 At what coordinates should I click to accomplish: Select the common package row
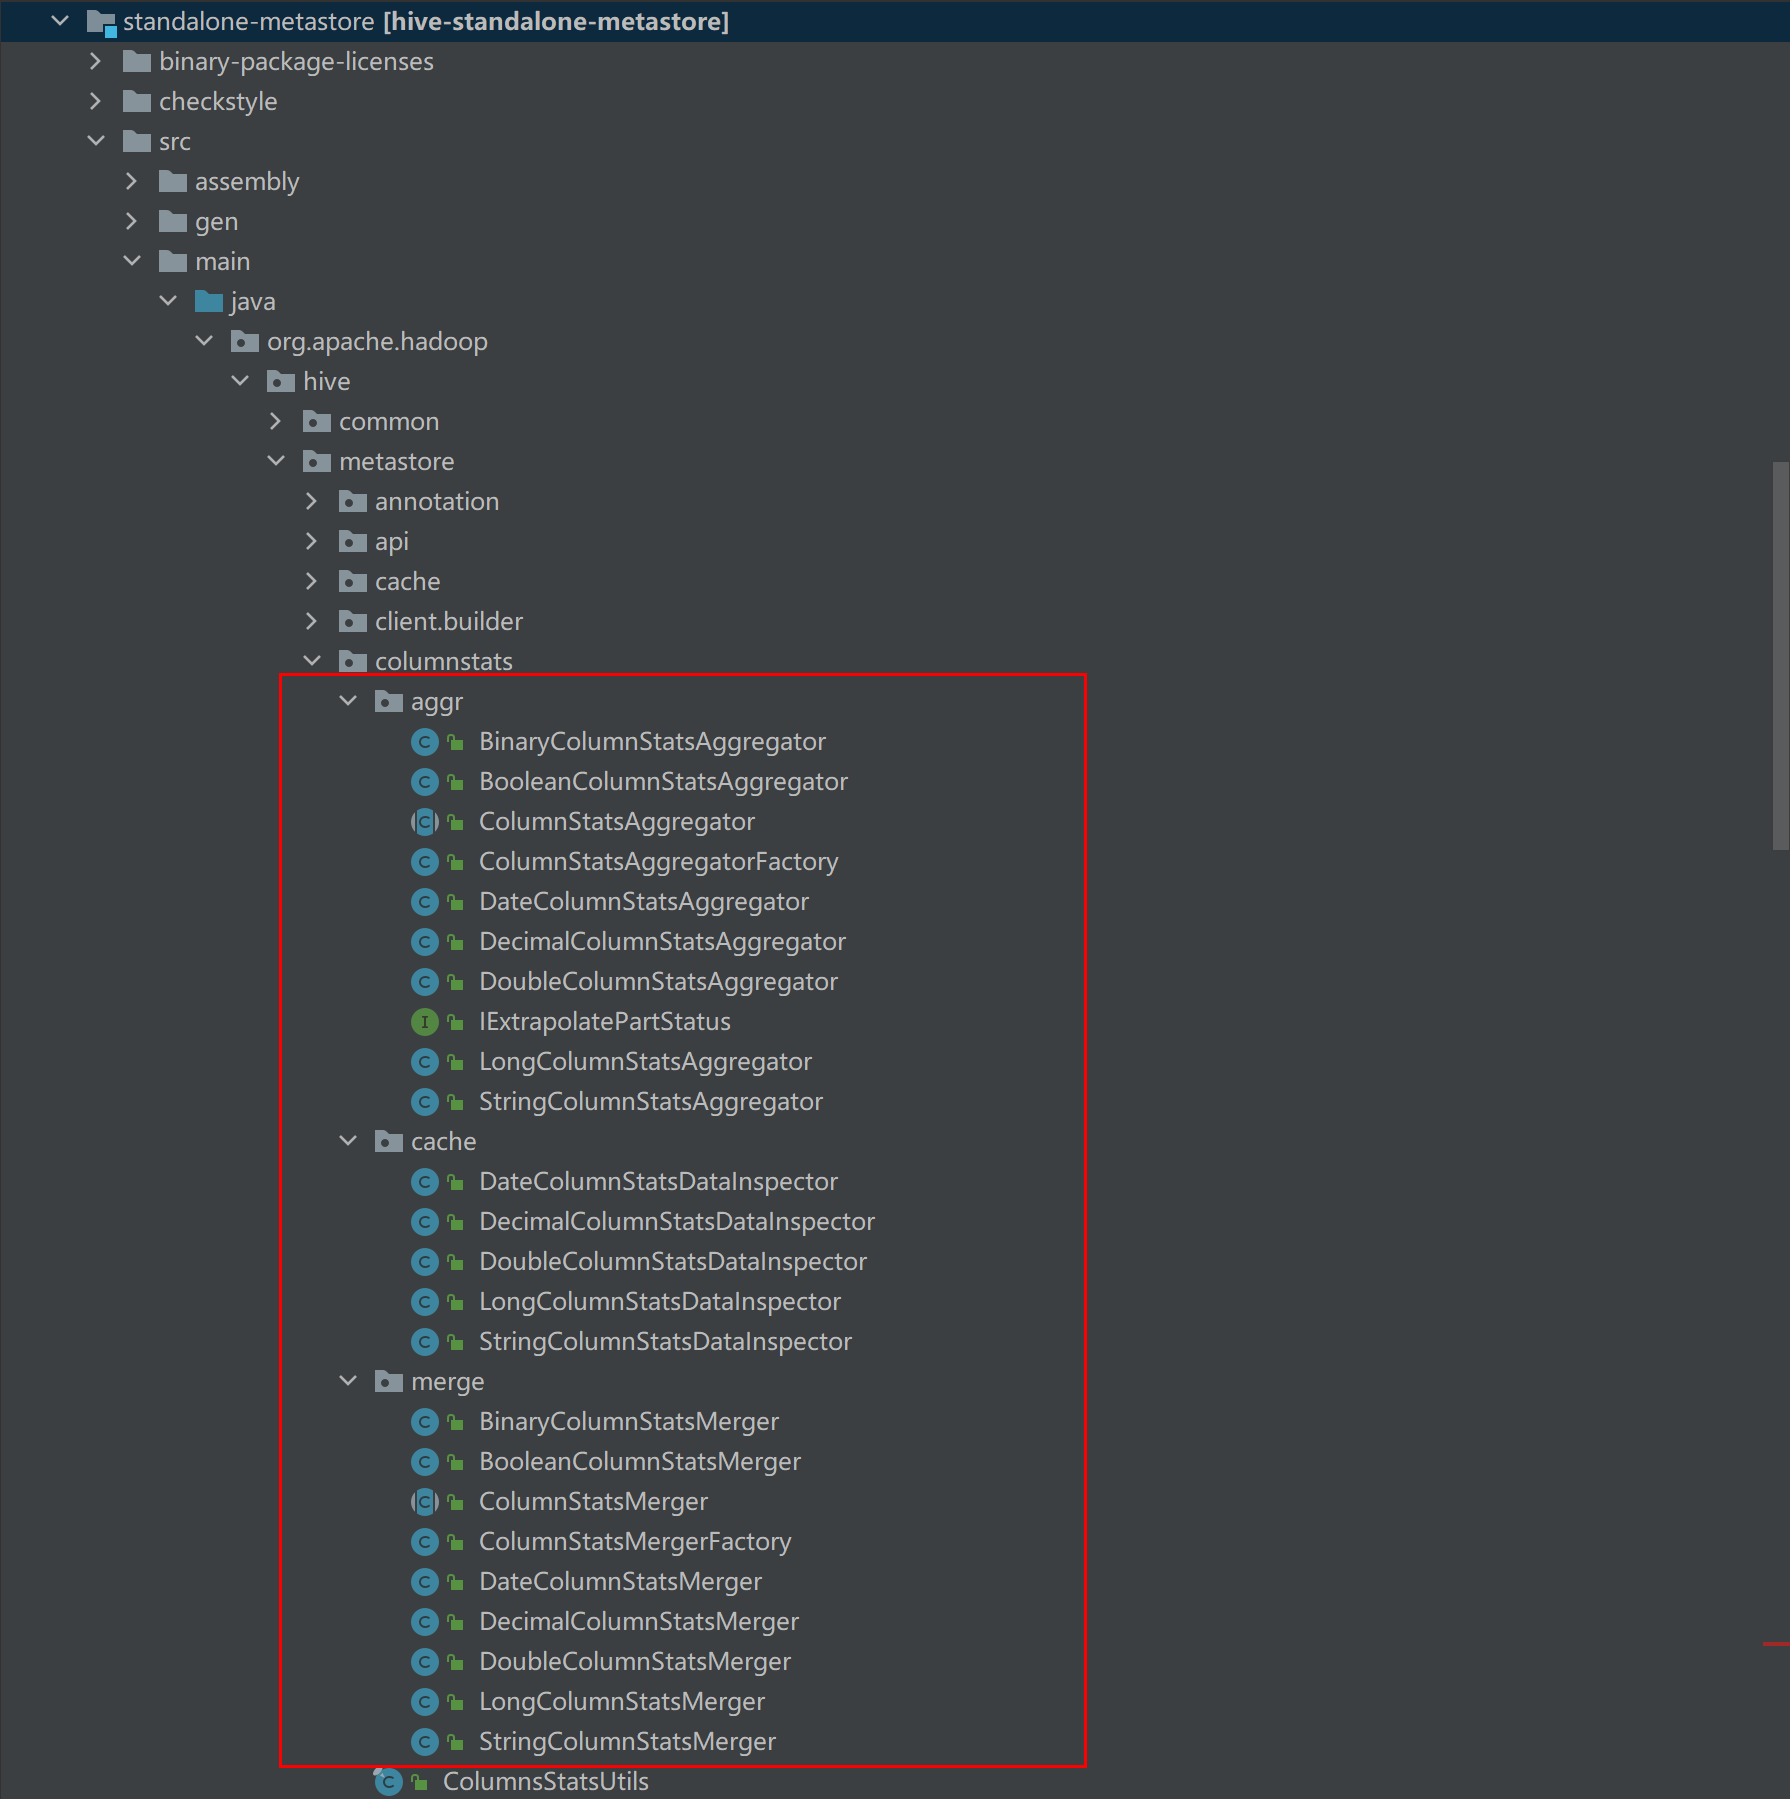tap(895, 422)
